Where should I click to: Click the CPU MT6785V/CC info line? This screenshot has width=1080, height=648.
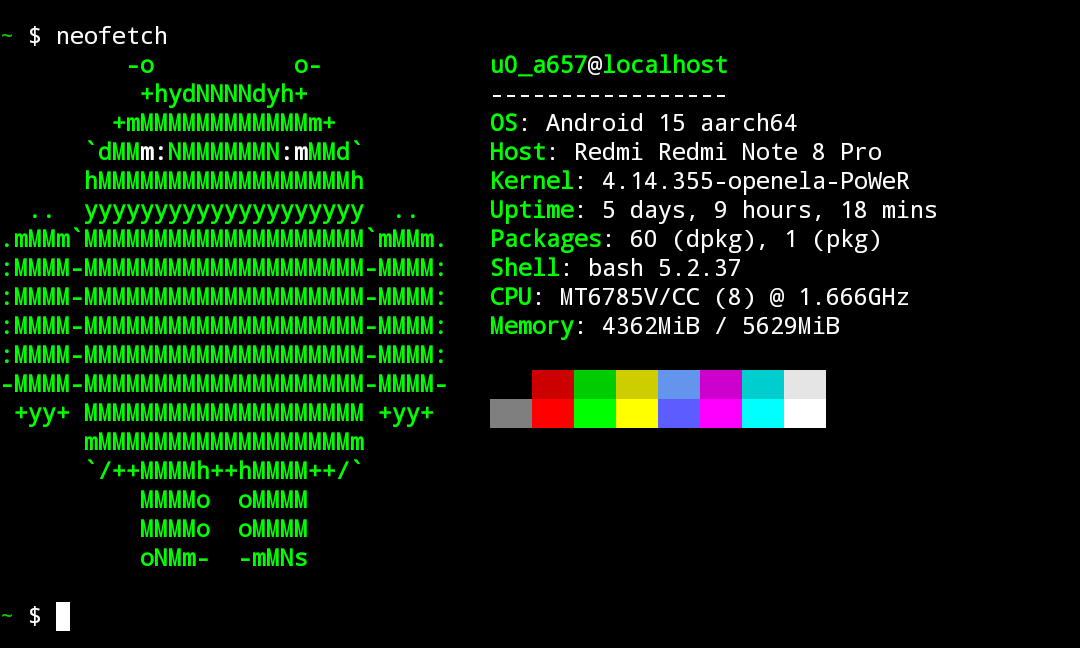[x=699, y=298]
